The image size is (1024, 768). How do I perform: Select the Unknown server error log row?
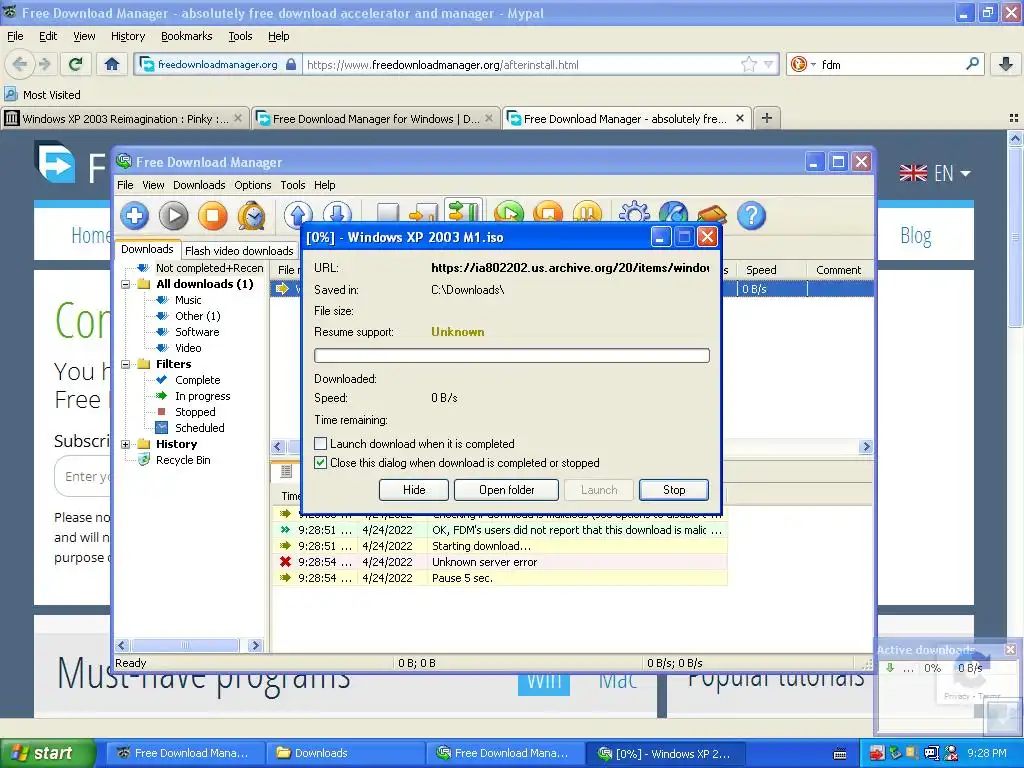click(x=500, y=562)
